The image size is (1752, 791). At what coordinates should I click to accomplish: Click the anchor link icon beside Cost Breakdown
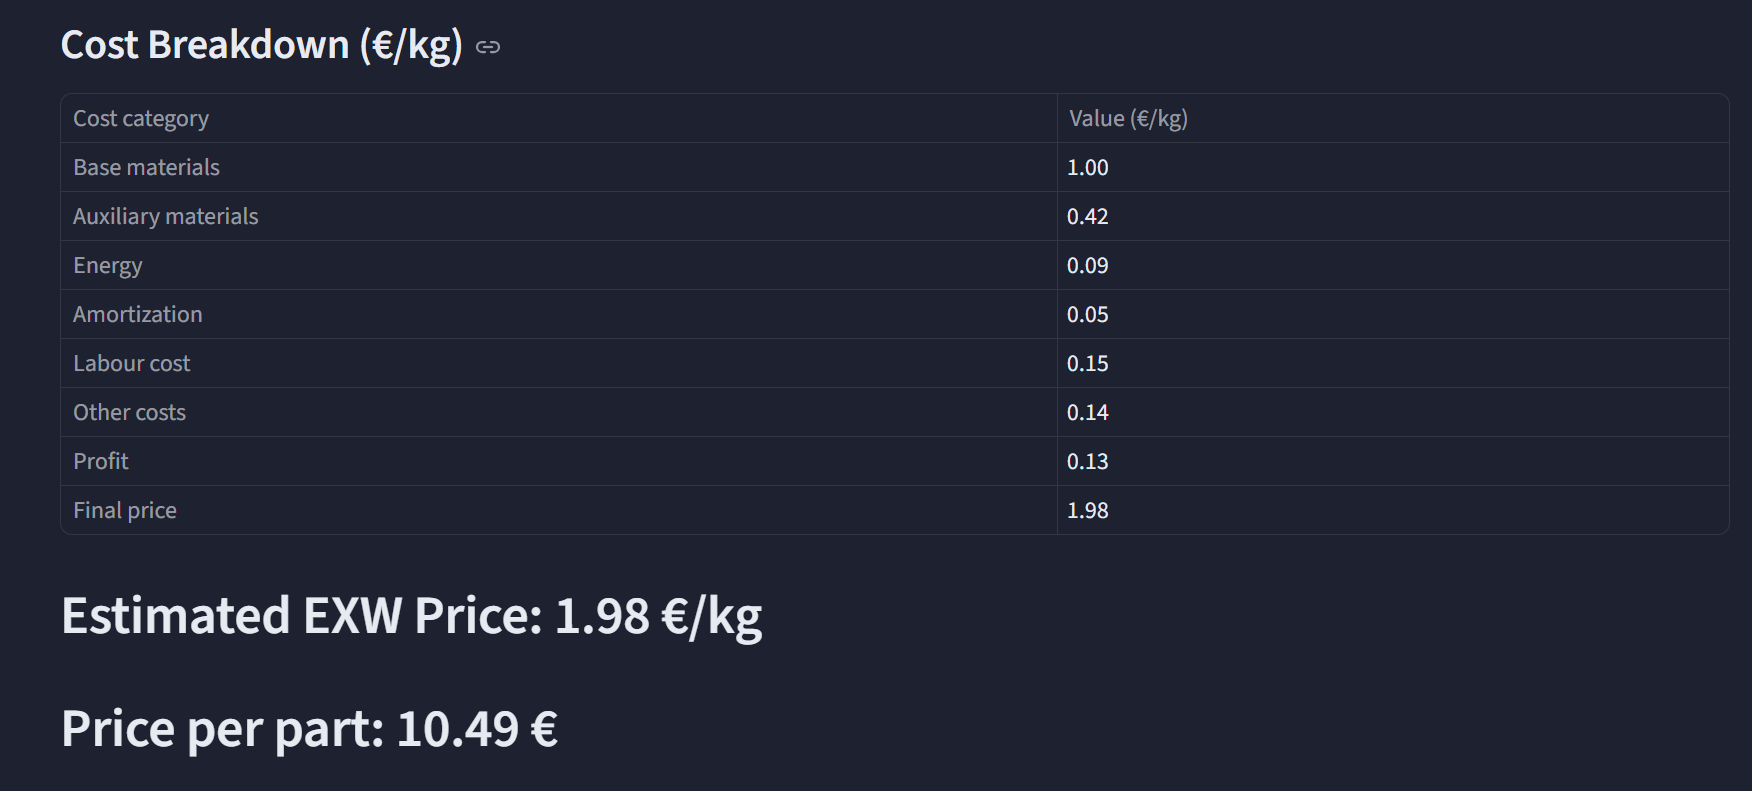pyautogui.click(x=488, y=47)
